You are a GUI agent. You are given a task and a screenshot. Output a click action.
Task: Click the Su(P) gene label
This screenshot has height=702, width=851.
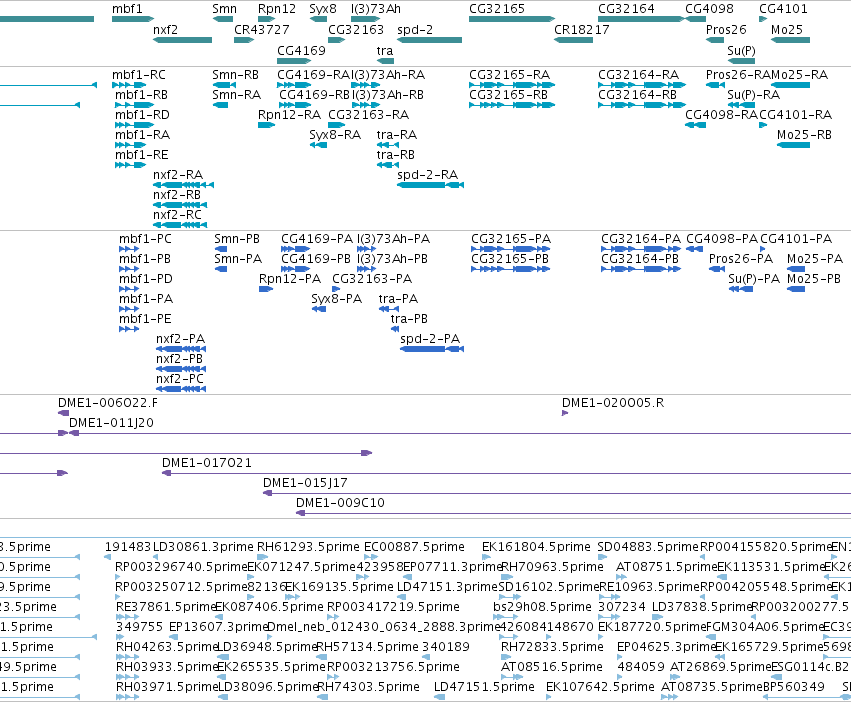741,50
